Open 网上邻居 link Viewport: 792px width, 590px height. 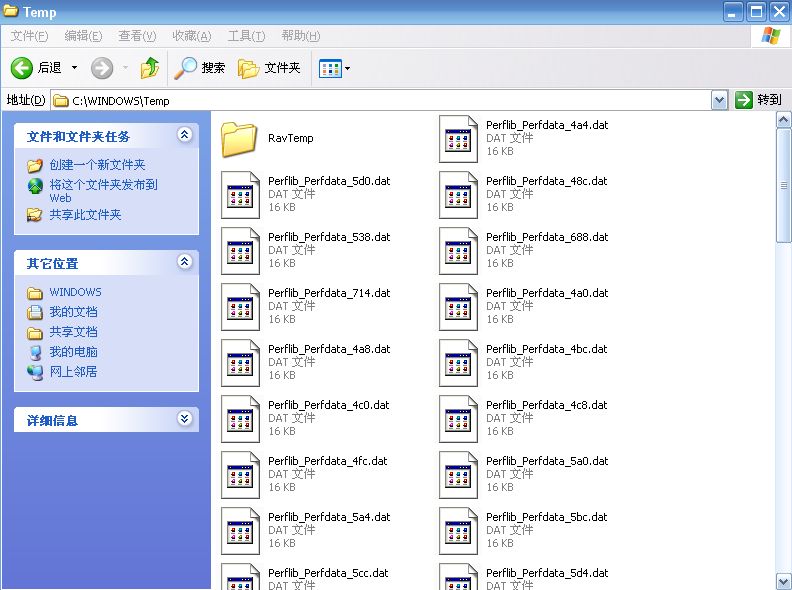coord(73,372)
